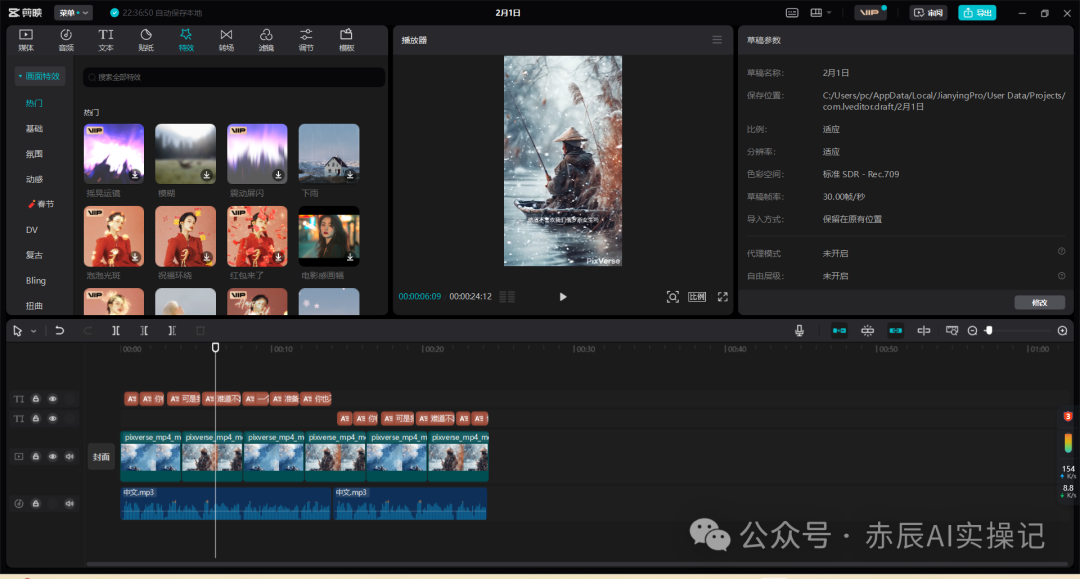The height and width of the screenshot is (579, 1080).
Task: Open the 转场 transitions panel
Action: [226, 40]
